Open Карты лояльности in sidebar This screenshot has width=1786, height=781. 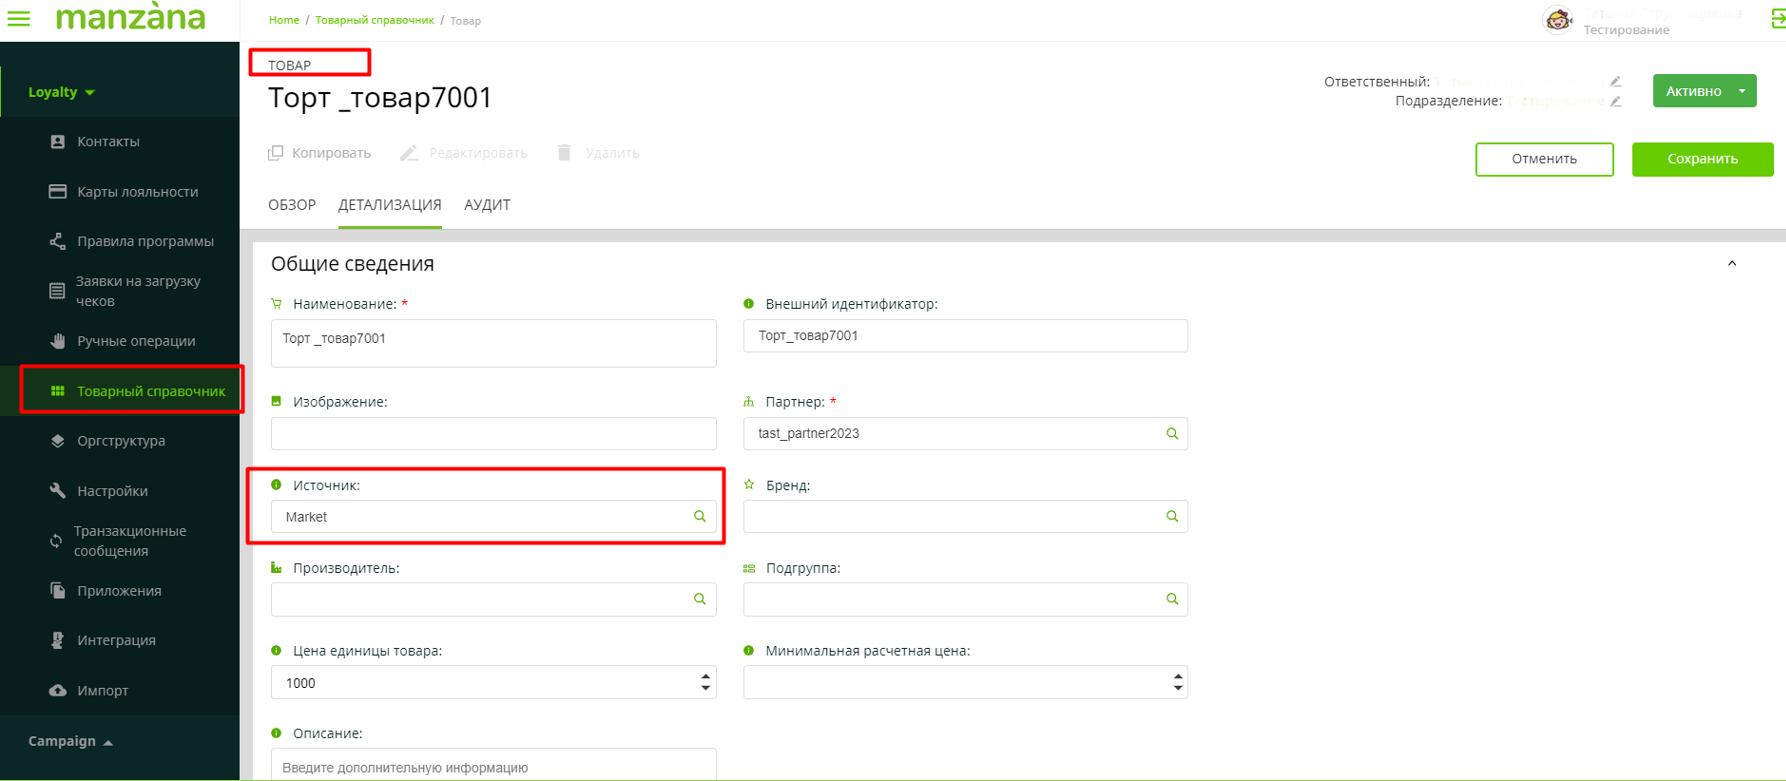point(137,192)
